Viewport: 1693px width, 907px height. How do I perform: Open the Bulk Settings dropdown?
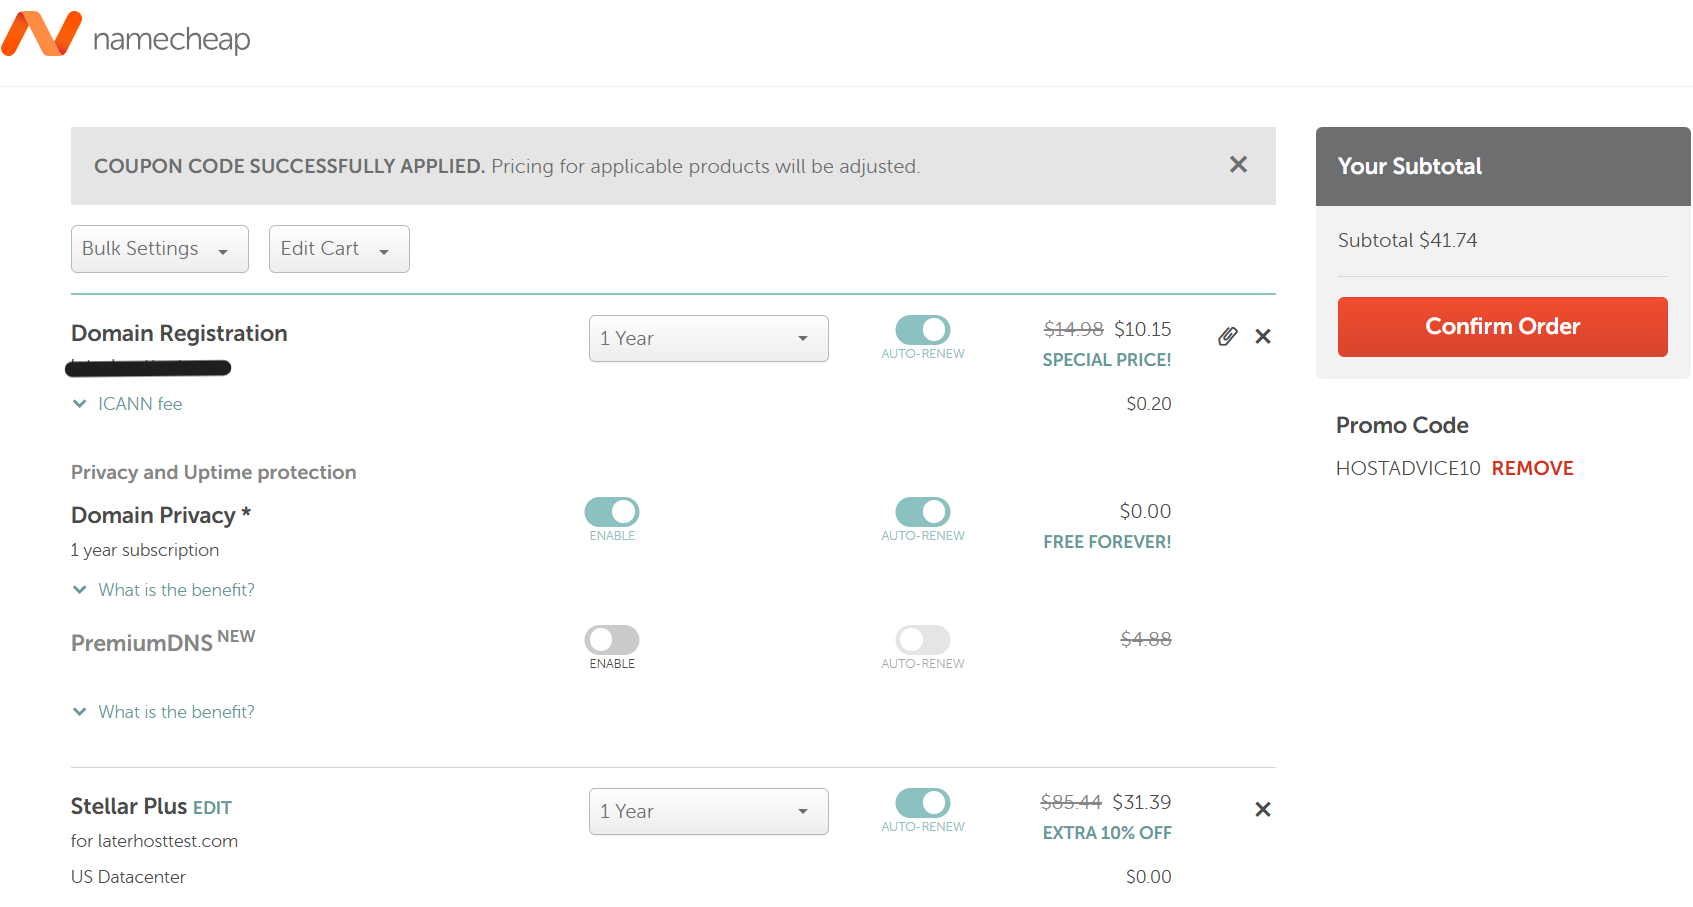[160, 249]
